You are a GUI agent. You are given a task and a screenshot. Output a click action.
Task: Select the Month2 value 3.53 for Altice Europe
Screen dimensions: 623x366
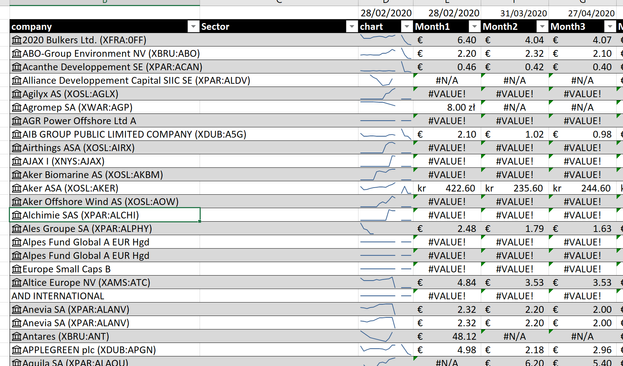tap(515, 283)
